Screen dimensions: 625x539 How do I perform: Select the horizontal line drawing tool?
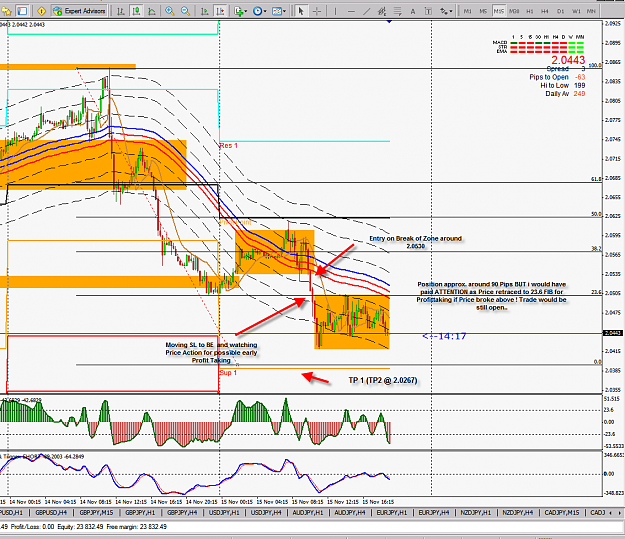point(351,11)
